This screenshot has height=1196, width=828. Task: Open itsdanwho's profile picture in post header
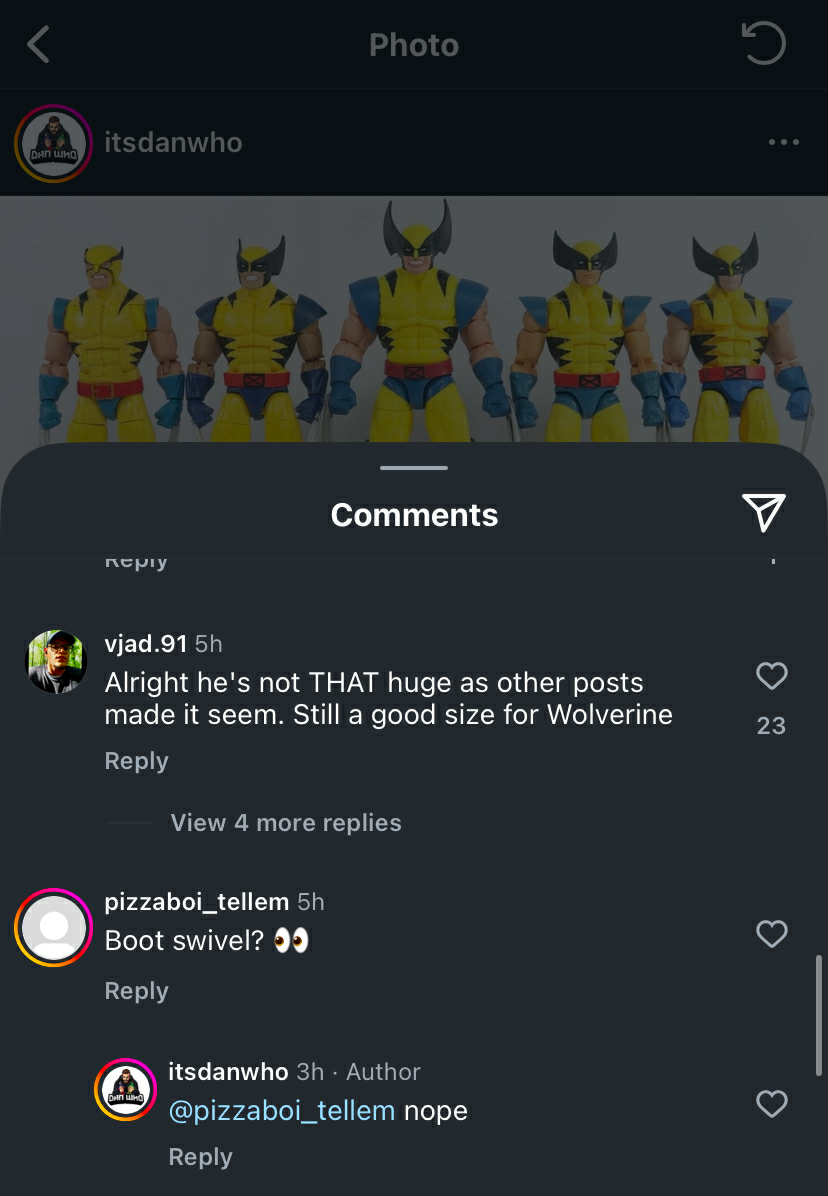click(x=53, y=143)
